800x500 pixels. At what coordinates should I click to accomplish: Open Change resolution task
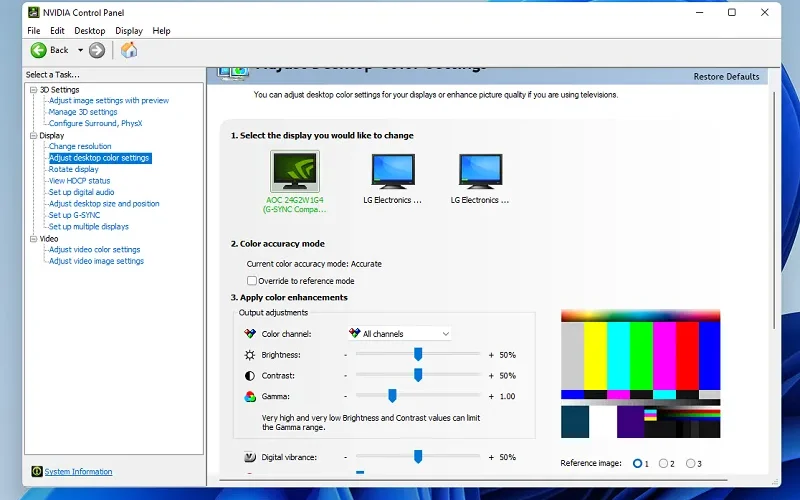(80, 146)
